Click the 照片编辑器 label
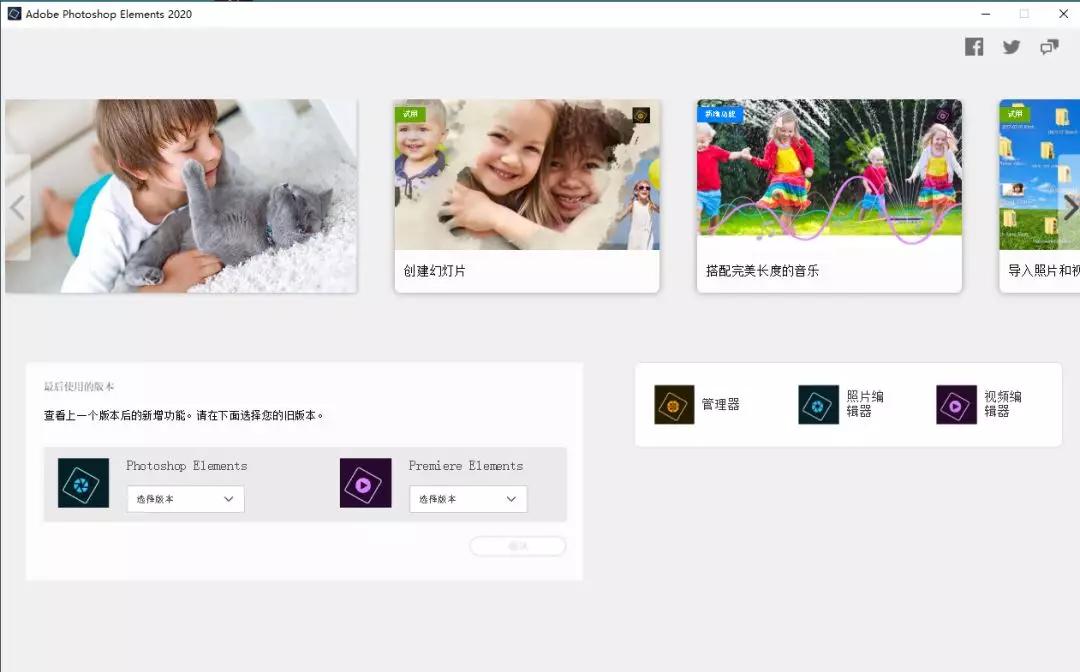Viewport: 1080px width, 672px height. coord(865,404)
